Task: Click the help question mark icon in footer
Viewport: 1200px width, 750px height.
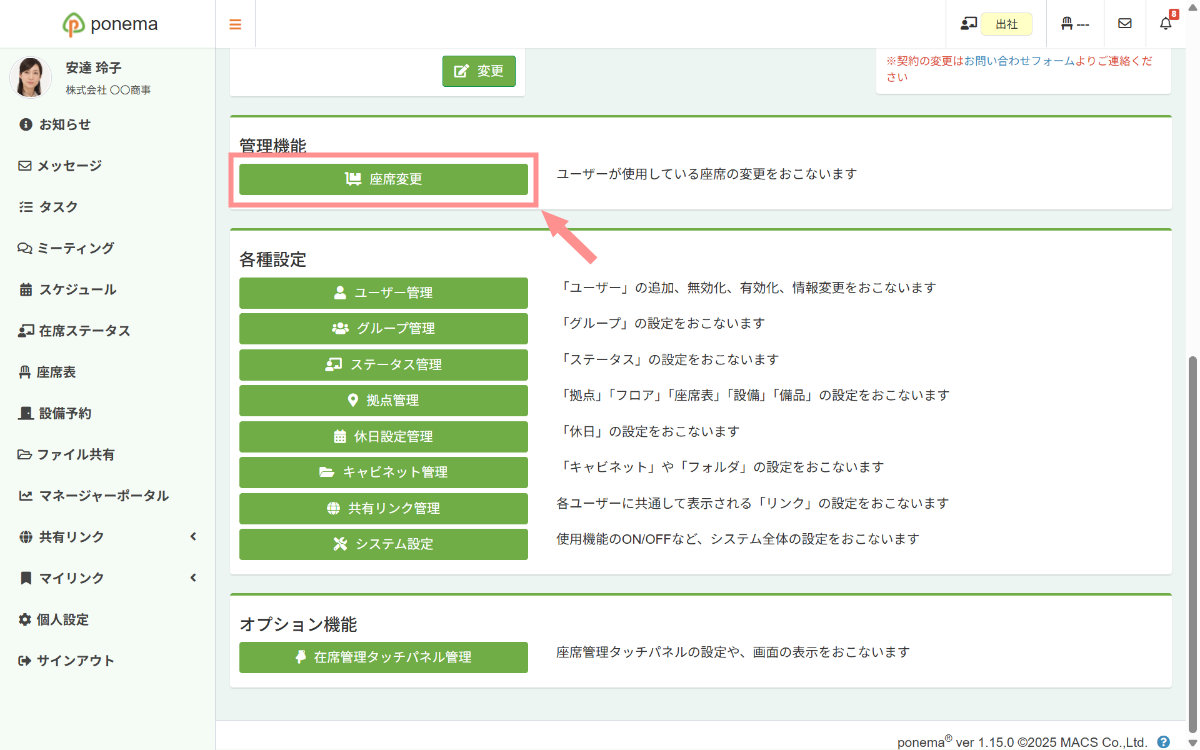Action: pos(1164,742)
